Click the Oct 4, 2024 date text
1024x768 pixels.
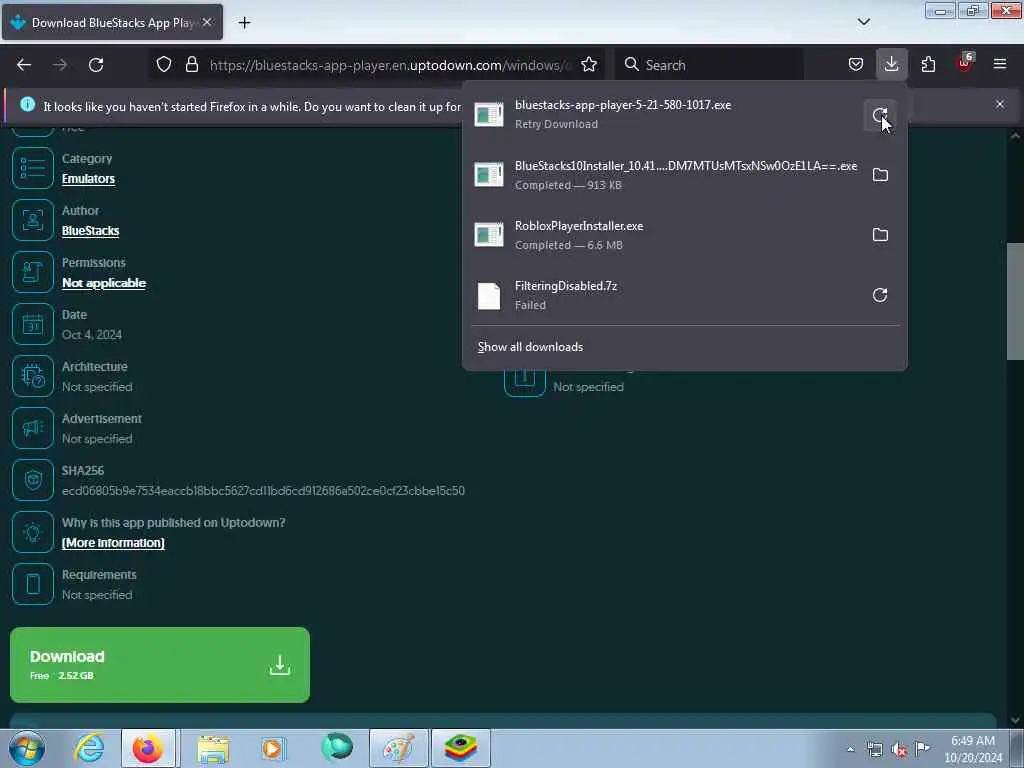point(92,334)
